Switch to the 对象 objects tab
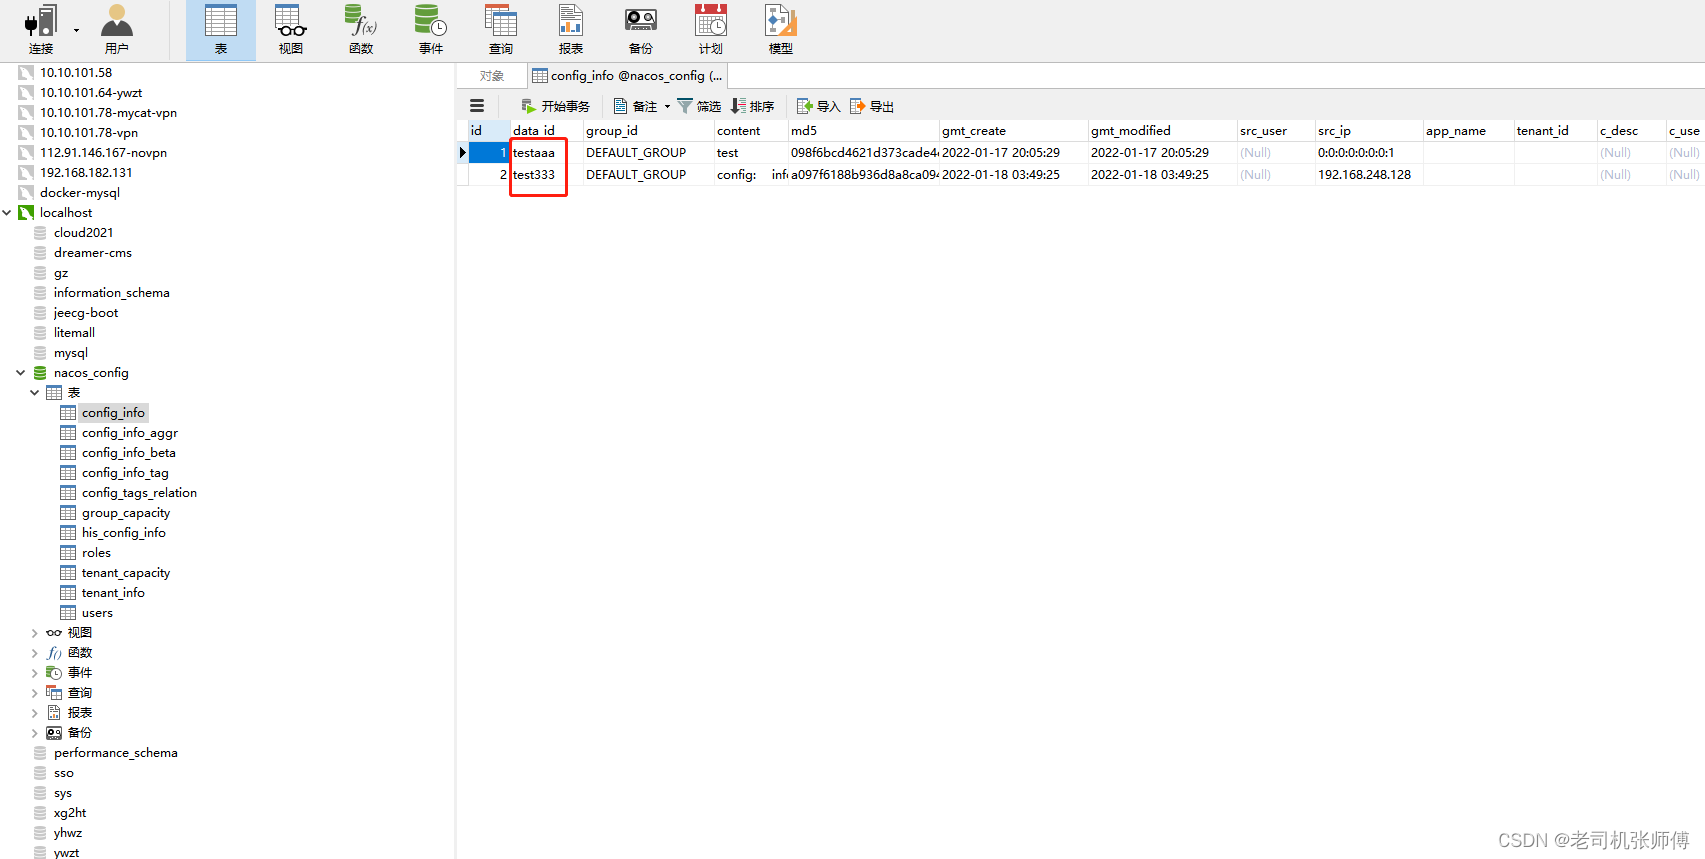Screen dimensions: 1705x859 click(x=491, y=76)
